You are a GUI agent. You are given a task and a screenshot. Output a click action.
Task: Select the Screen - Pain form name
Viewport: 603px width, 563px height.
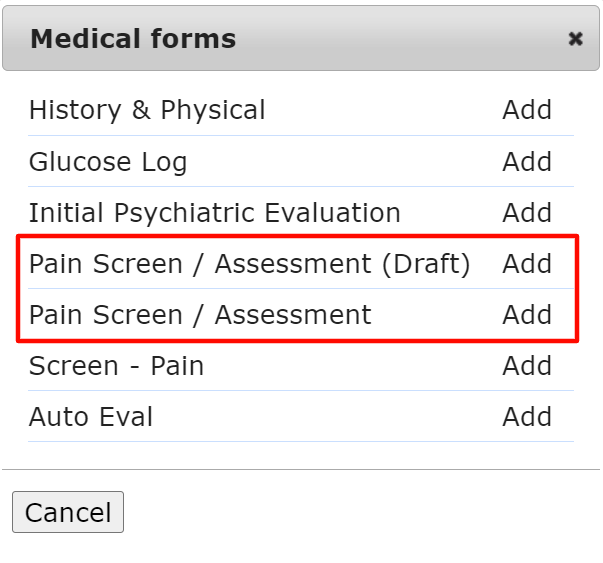coord(116,366)
